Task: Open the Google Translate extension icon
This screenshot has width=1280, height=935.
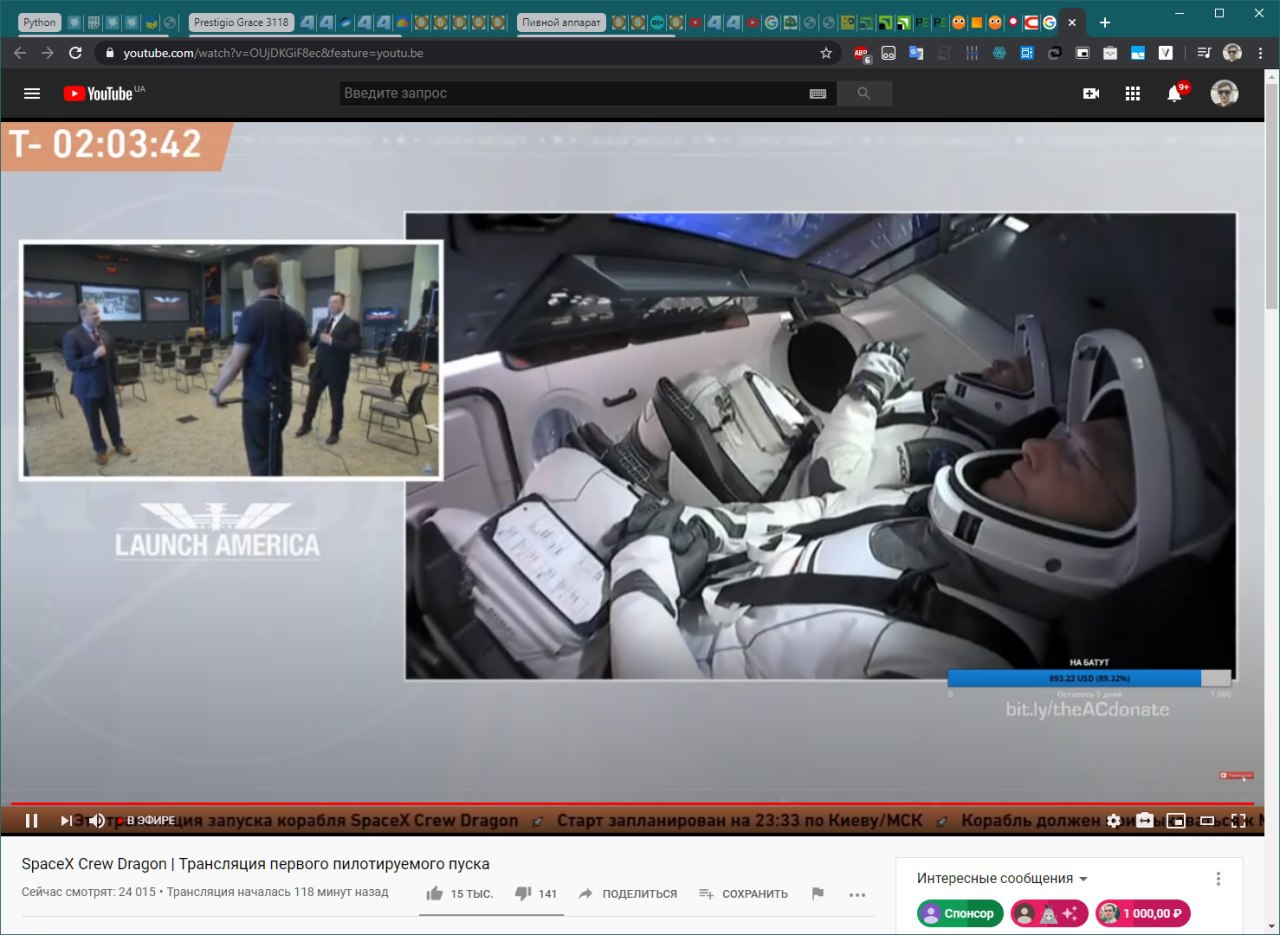Action: click(x=916, y=53)
